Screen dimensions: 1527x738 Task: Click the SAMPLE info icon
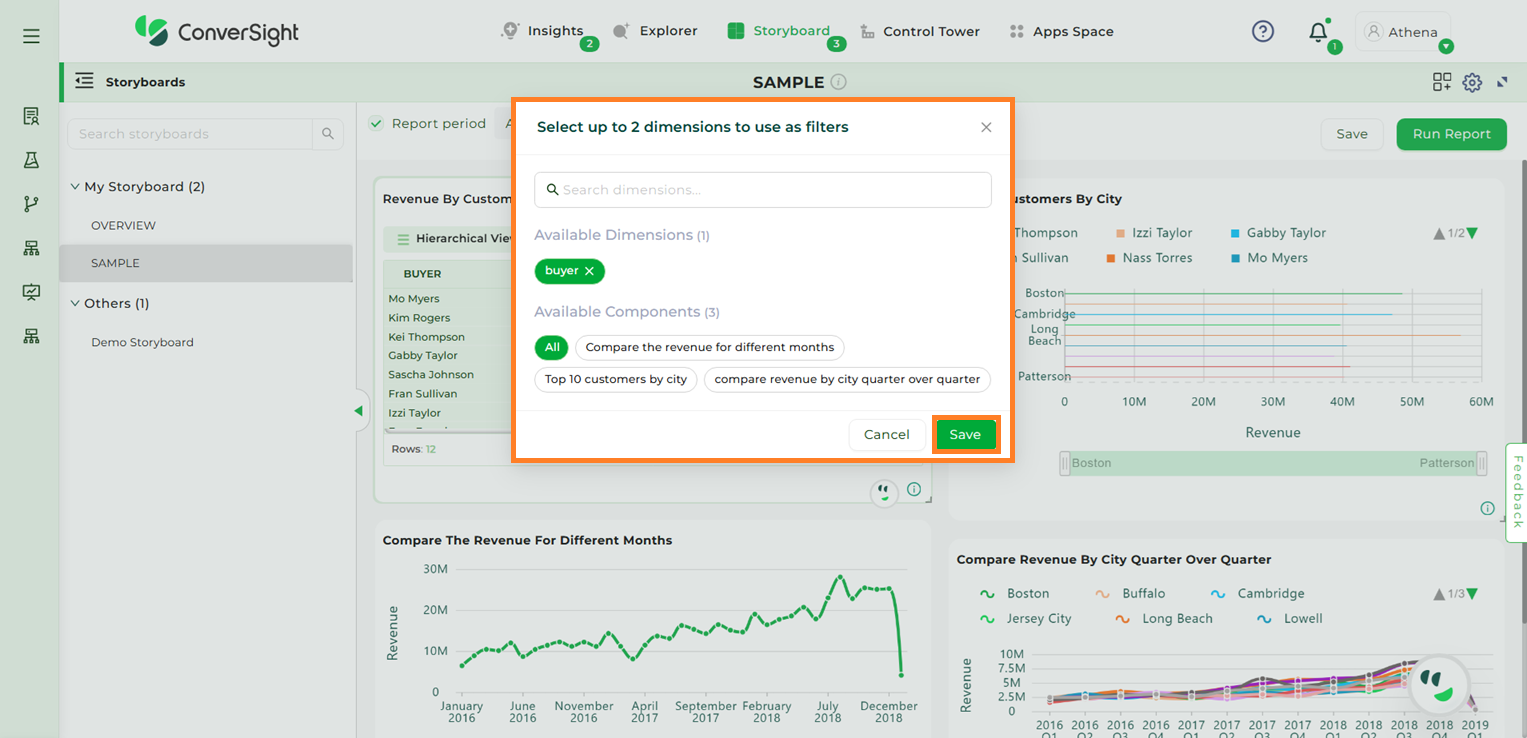[x=839, y=82]
